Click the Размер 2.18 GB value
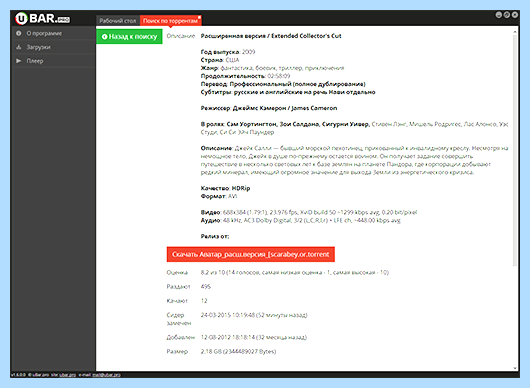The height and width of the screenshot is (388, 530). coord(238,351)
